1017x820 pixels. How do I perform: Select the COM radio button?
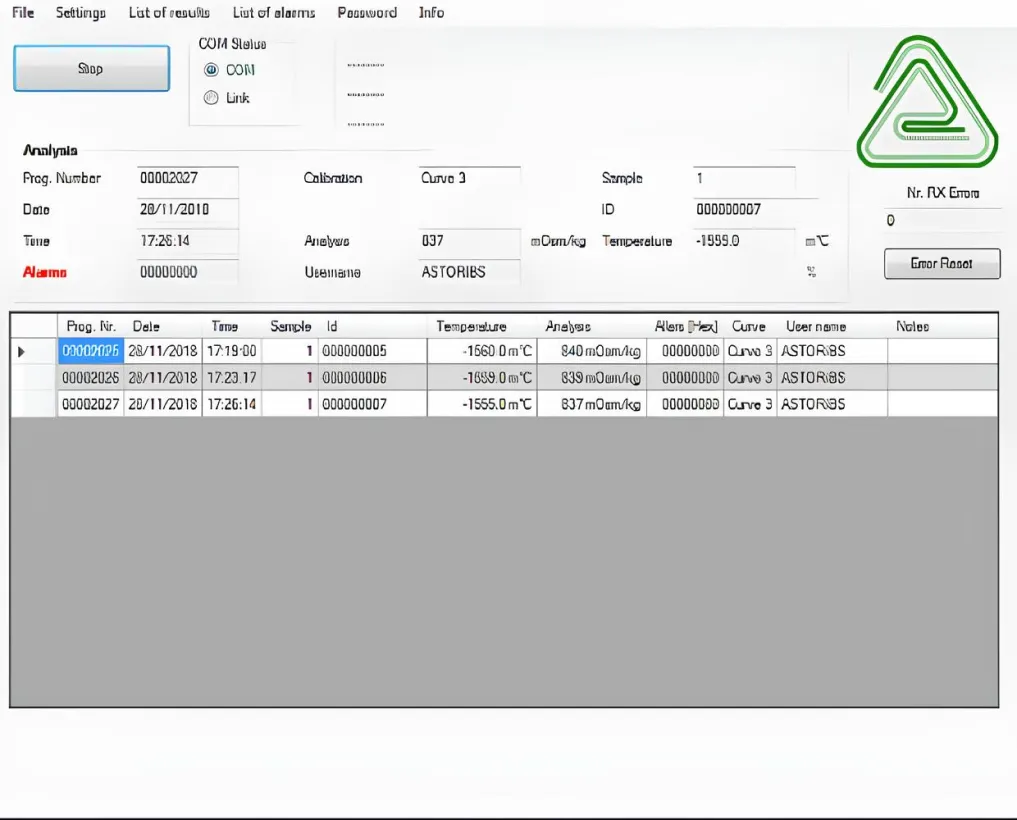[210, 70]
